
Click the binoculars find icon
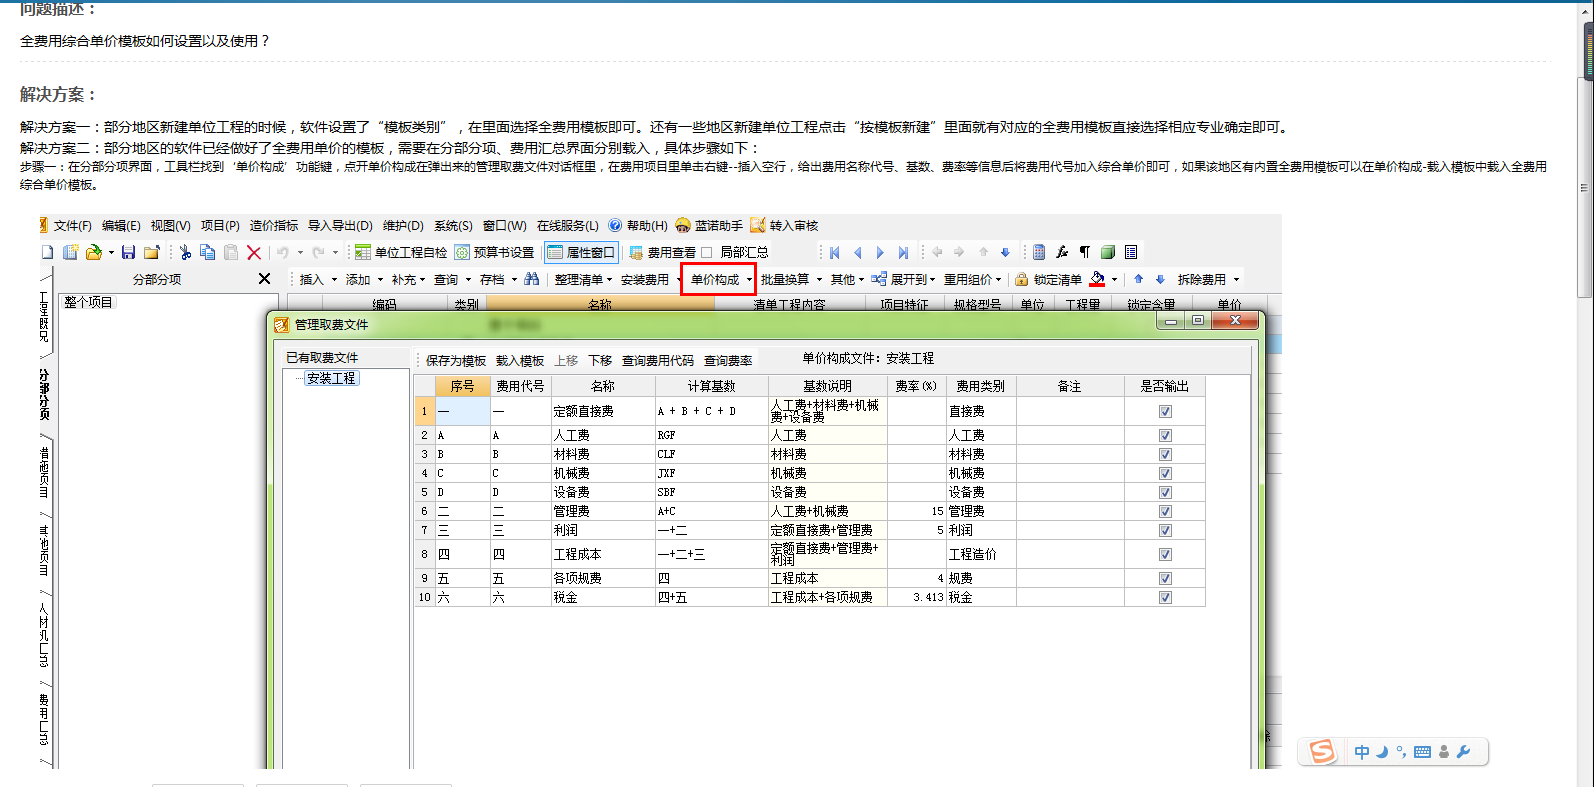(x=531, y=279)
